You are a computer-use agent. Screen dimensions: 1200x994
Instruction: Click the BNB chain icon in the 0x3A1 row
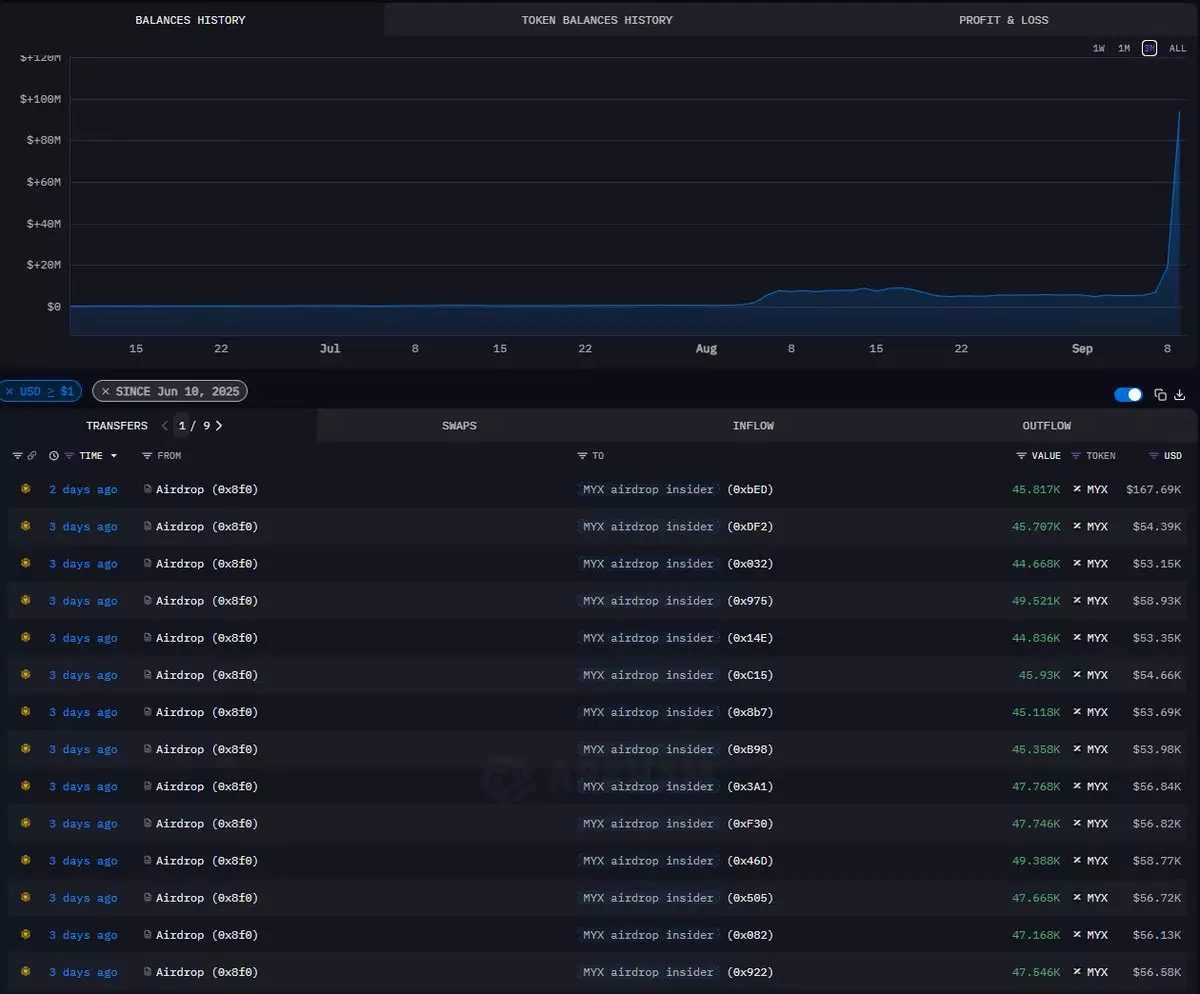tap(25, 786)
